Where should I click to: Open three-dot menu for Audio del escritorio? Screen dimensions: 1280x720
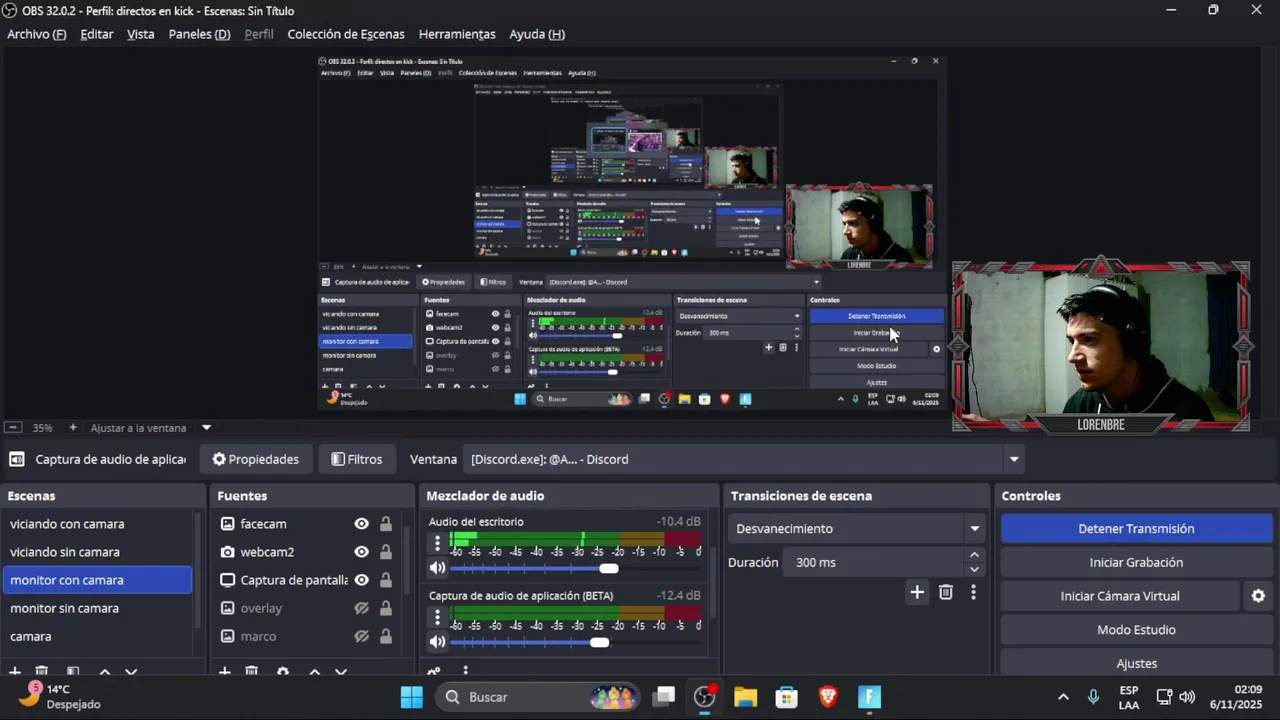pyautogui.click(x=437, y=544)
